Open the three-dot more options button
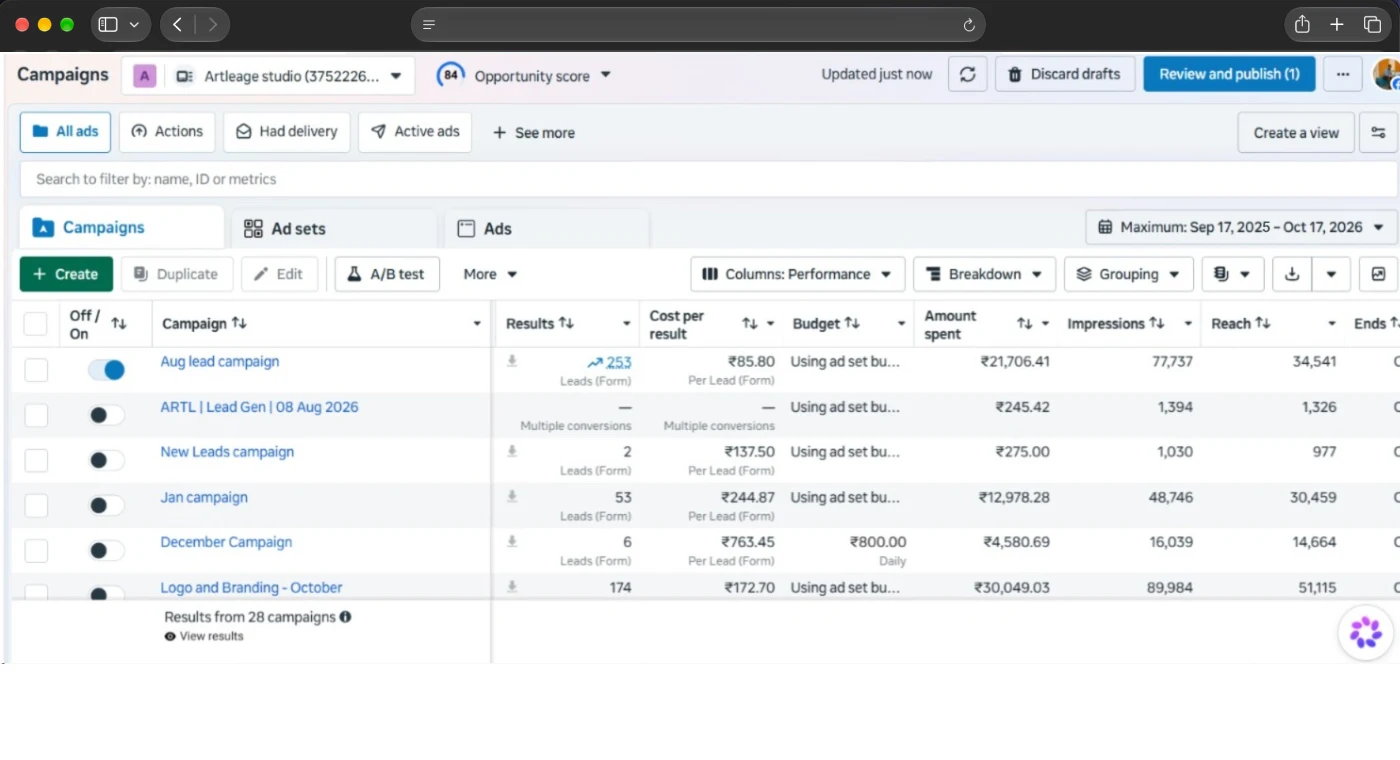 [x=1343, y=74]
